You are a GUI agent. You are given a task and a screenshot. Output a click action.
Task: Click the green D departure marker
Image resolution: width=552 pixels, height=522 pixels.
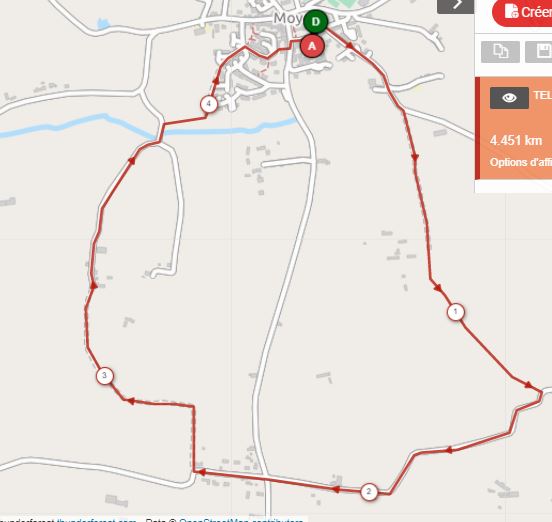[316, 22]
